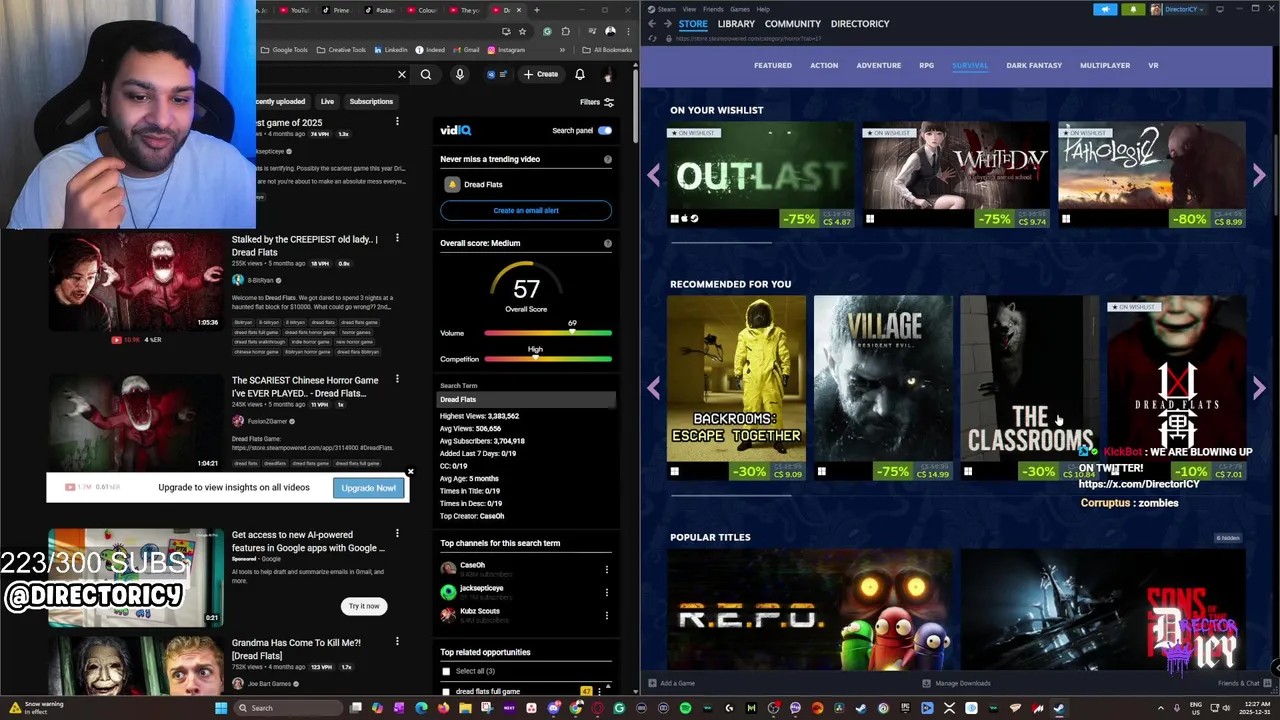Check the Select all (3) checkbox

[446, 671]
